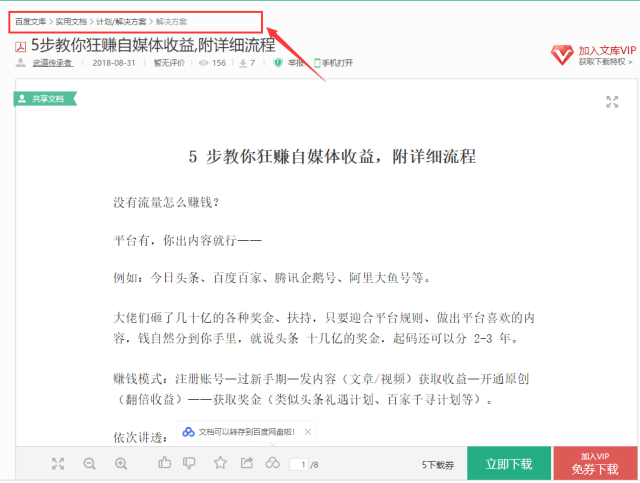Open the uploader's profile link
This screenshot has height=483, width=640.
coord(53,63)
